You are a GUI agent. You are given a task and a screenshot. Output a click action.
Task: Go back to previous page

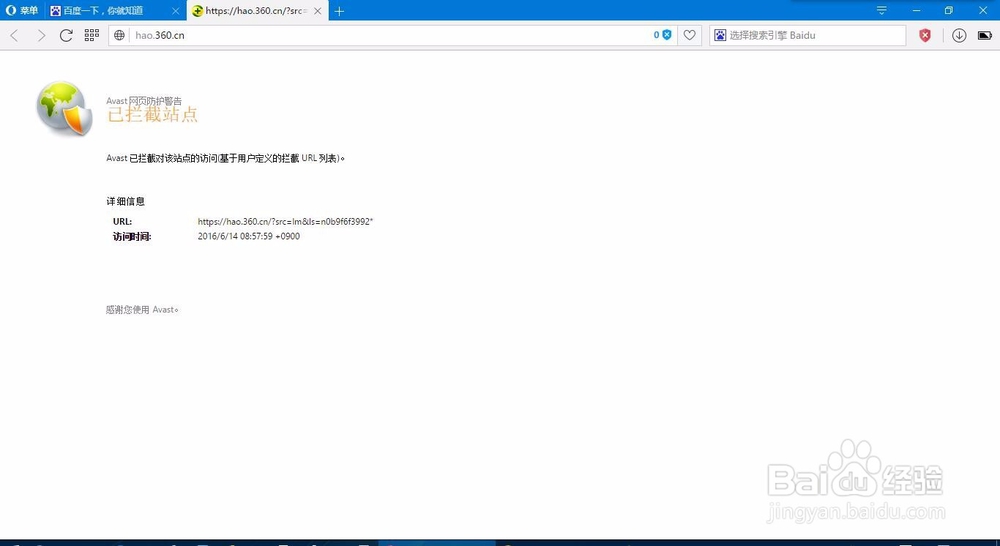(15, 35)
